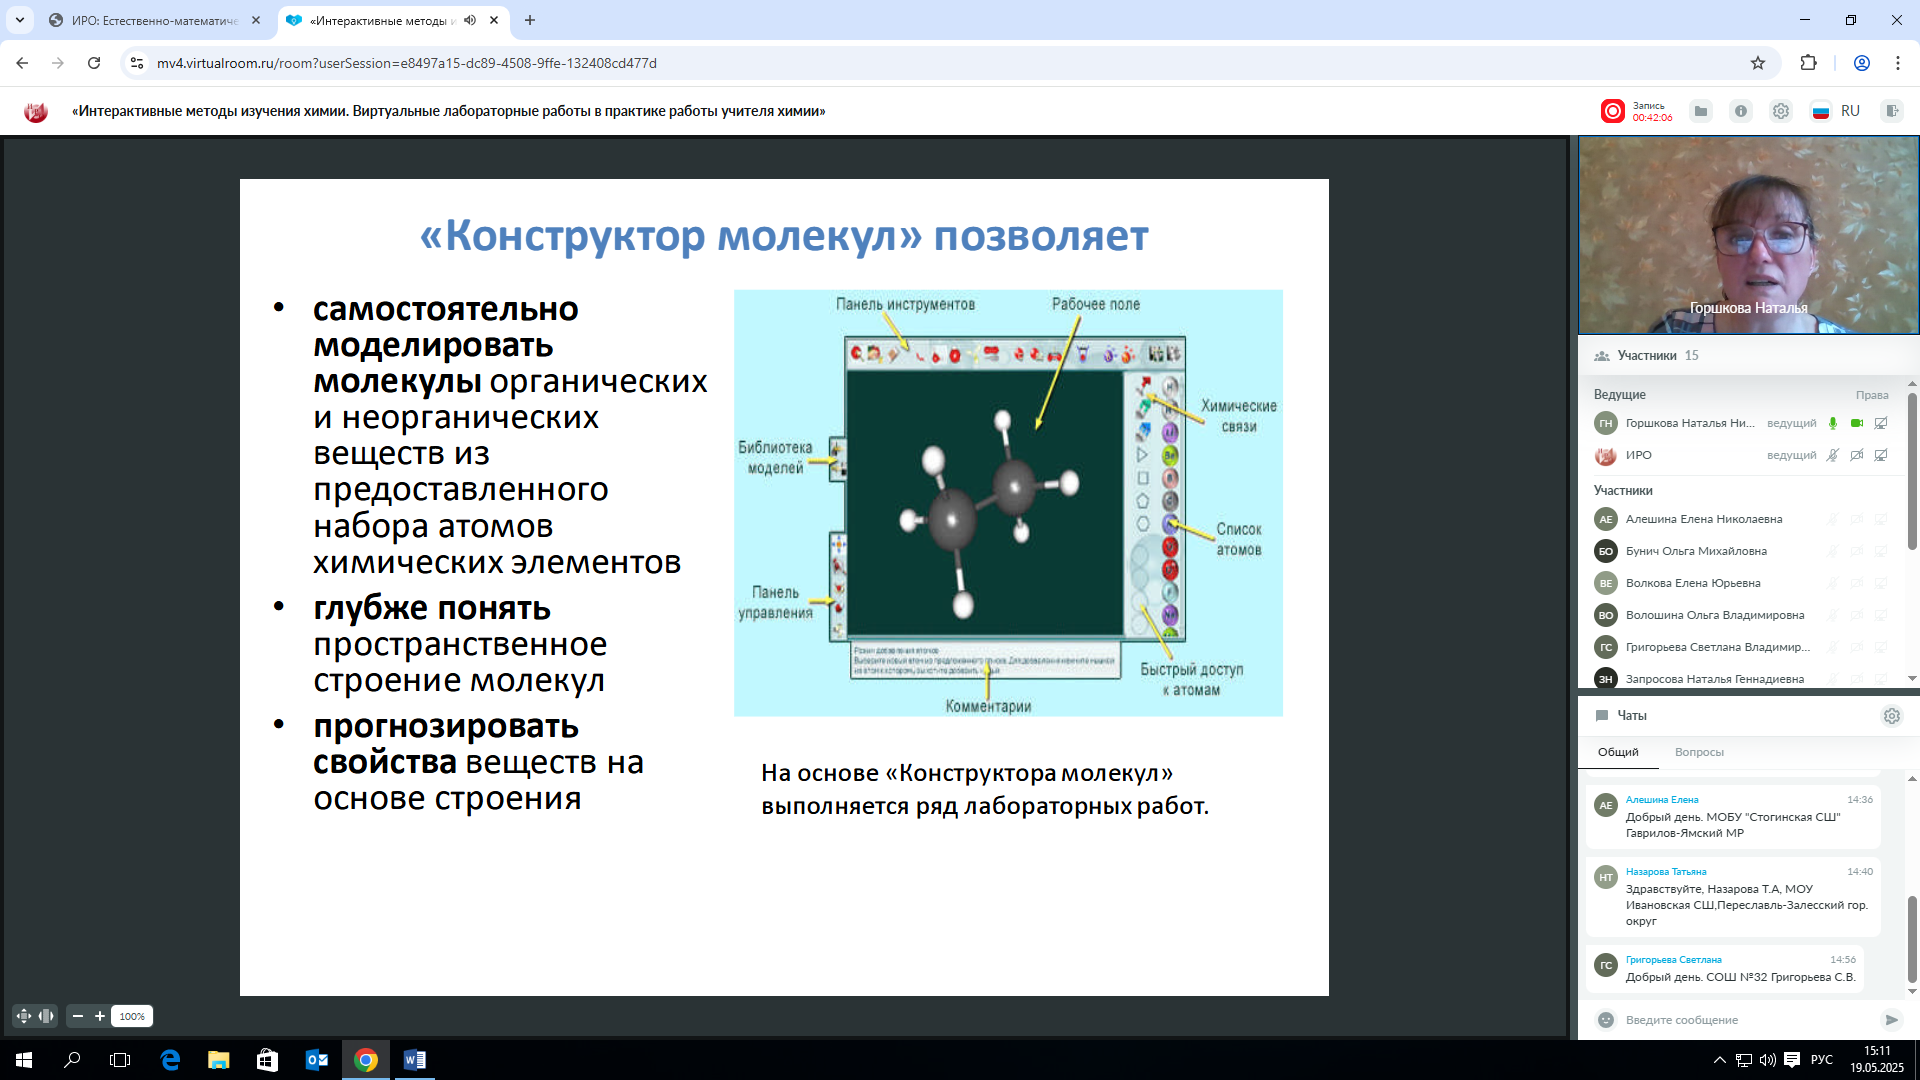Click the Права column label

[x=1872, y=395]
